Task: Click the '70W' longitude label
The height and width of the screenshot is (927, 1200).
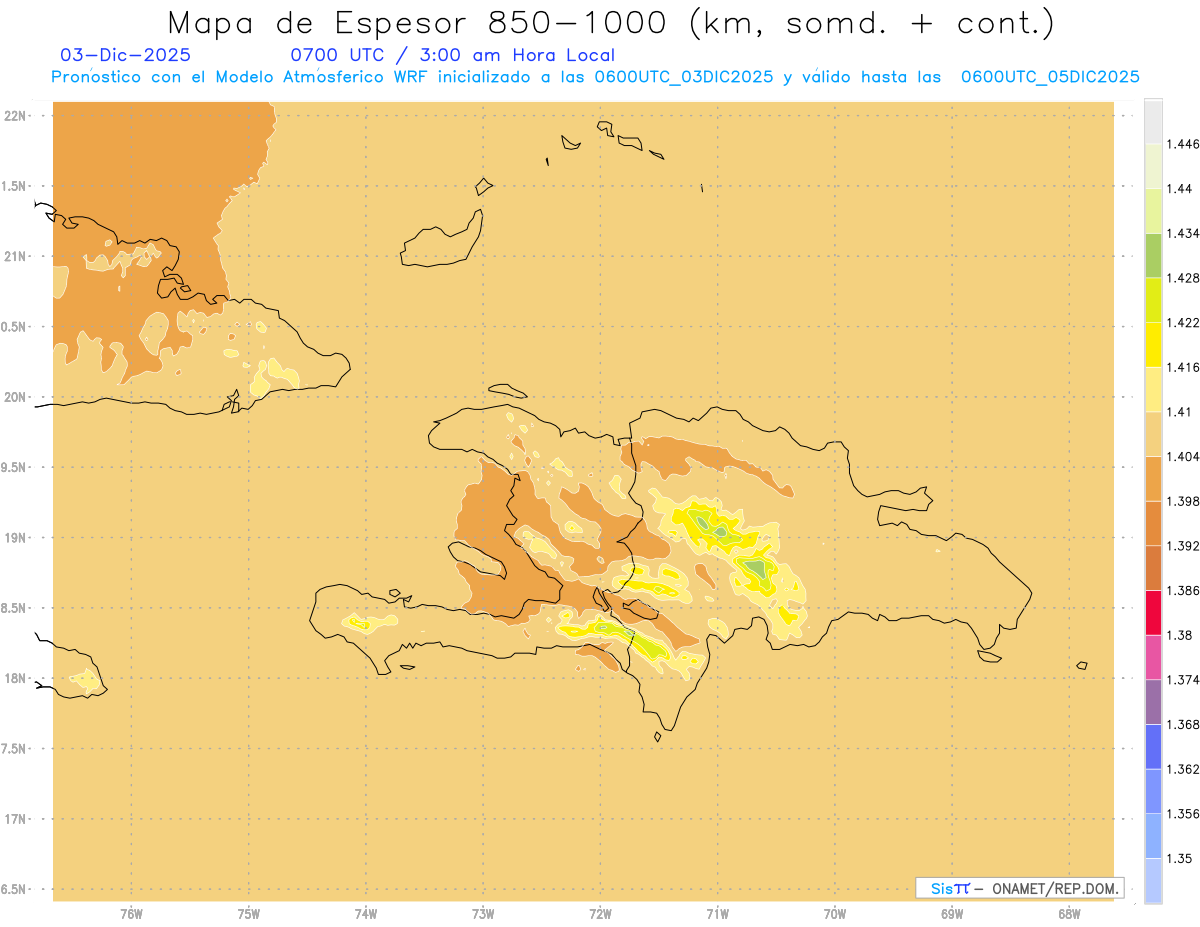Action: point(835,913)
